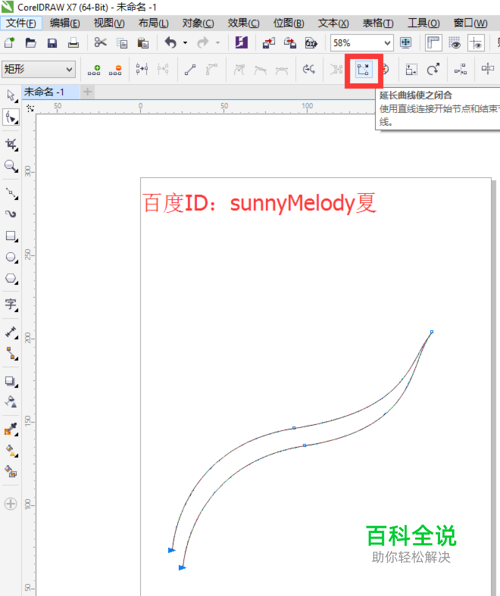Click the Stretch or scale nodes icon
Image resolution: width=500 pixels, height=596 pixels.
[x=411, y=70]
